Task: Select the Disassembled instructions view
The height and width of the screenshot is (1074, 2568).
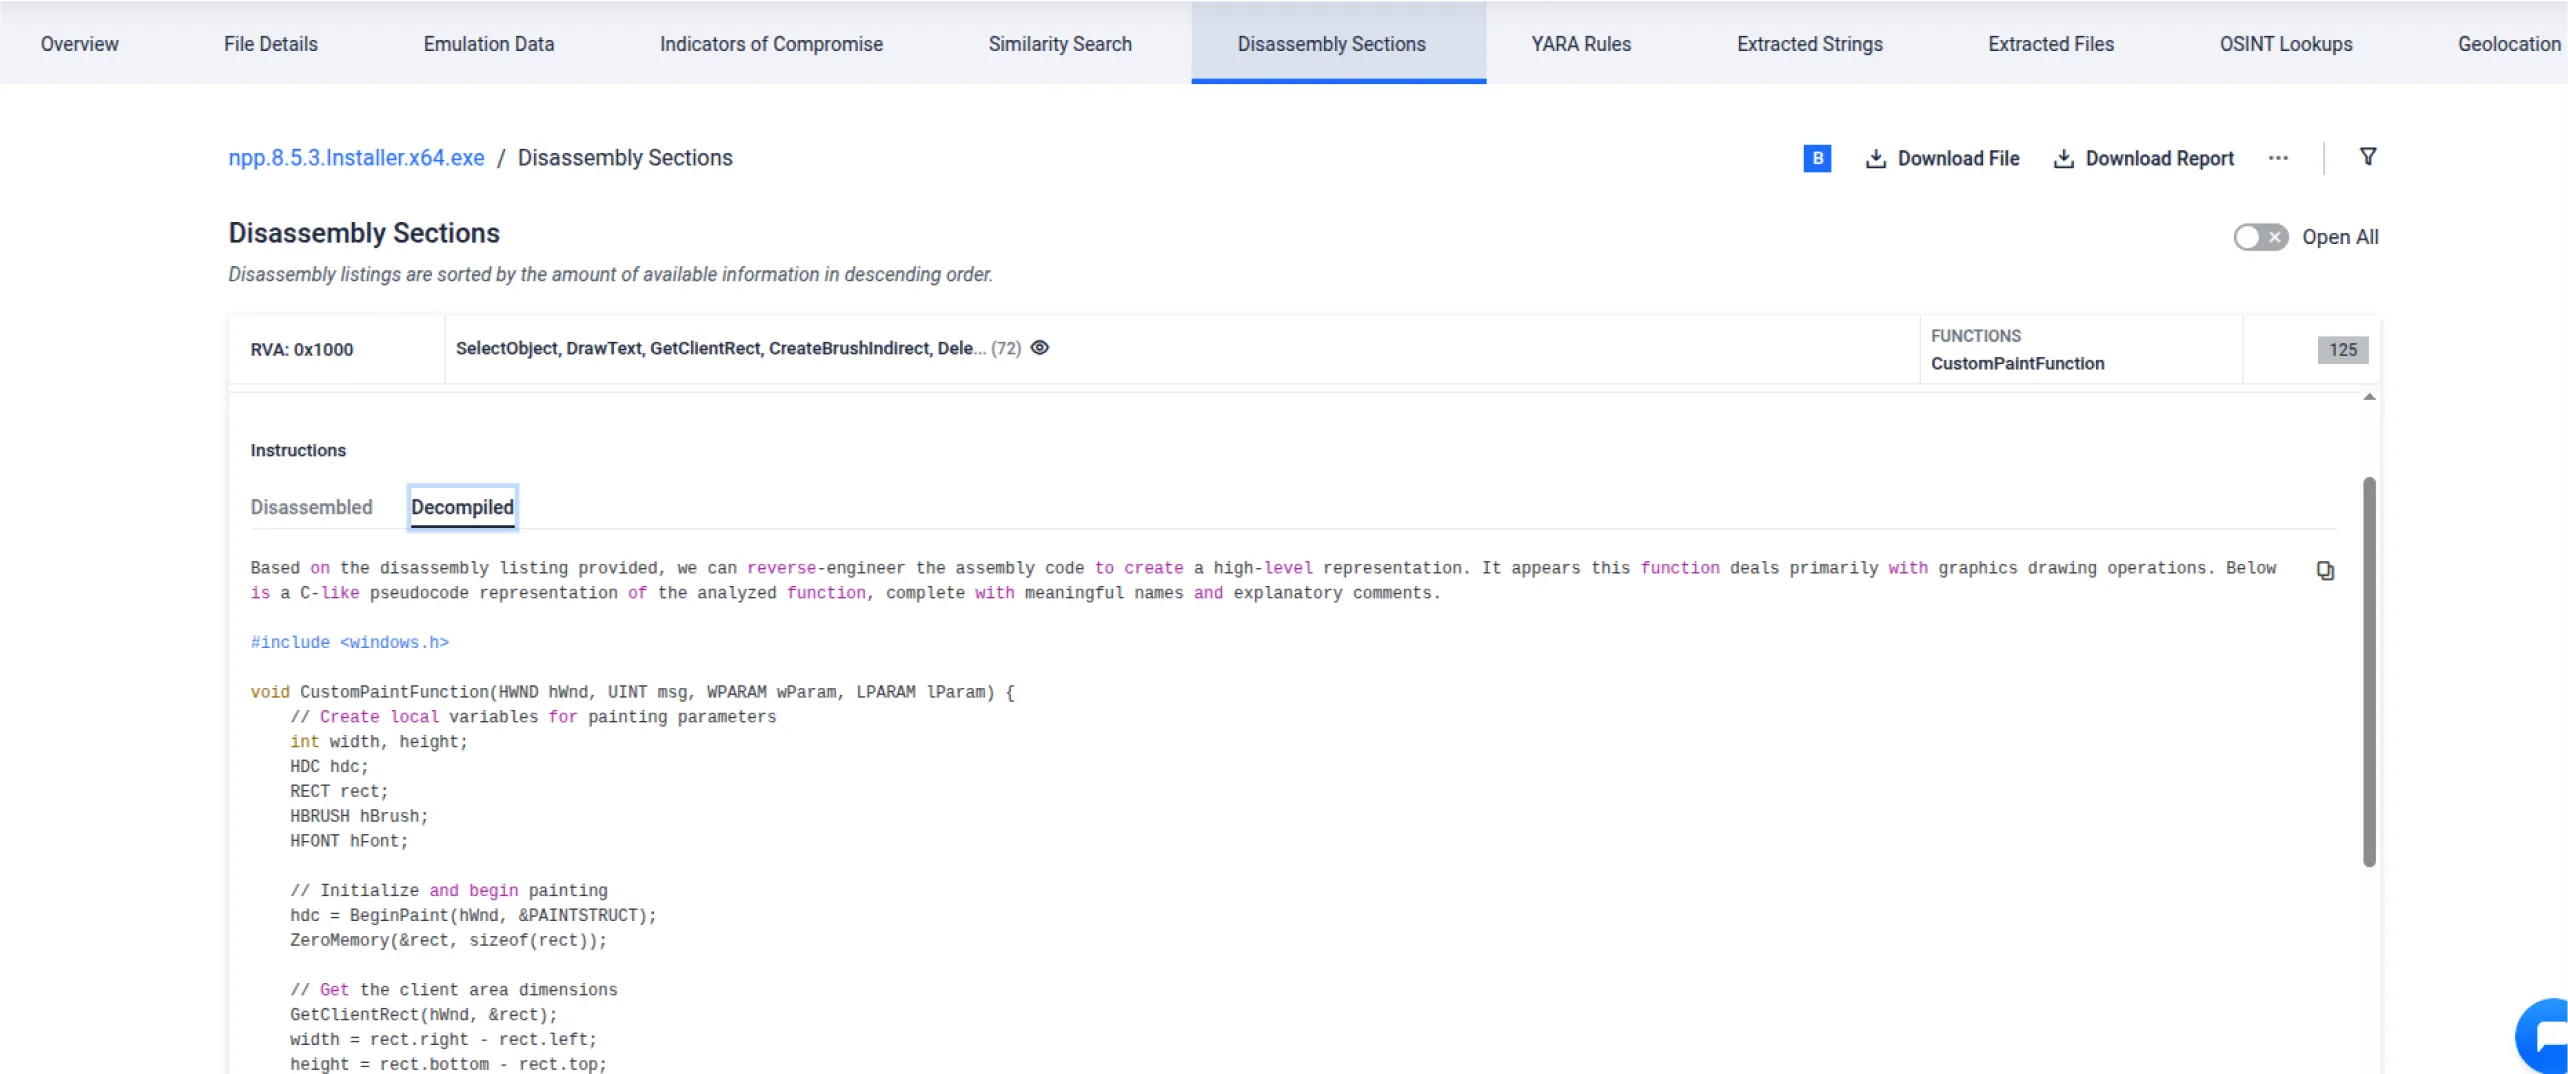Action: tap(311, 507)
